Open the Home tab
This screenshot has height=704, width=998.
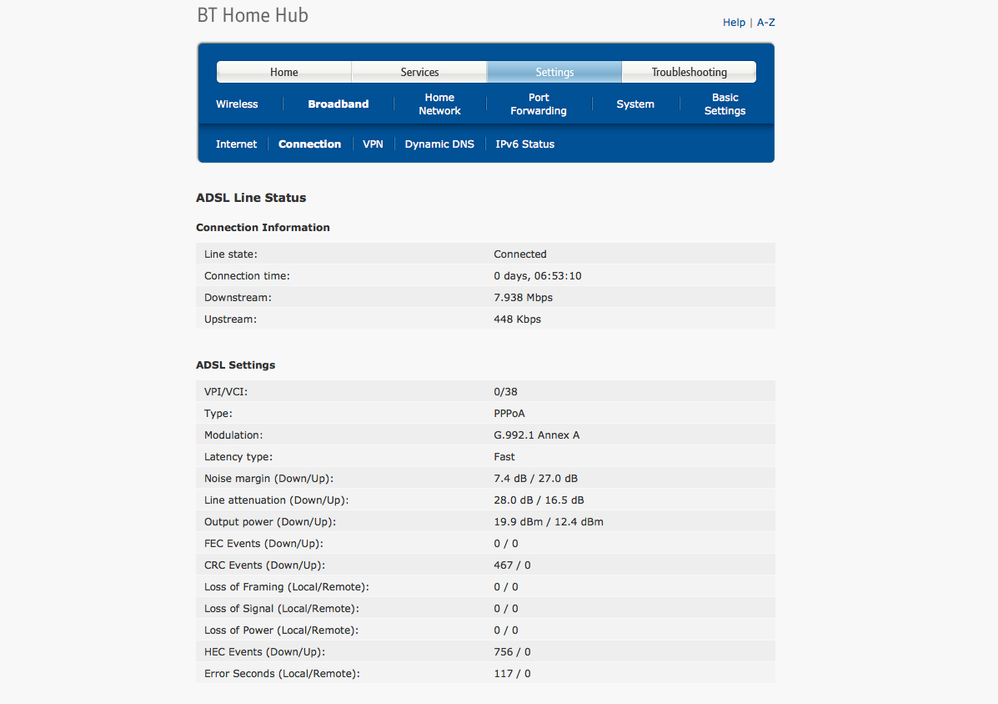pos(284,72)
